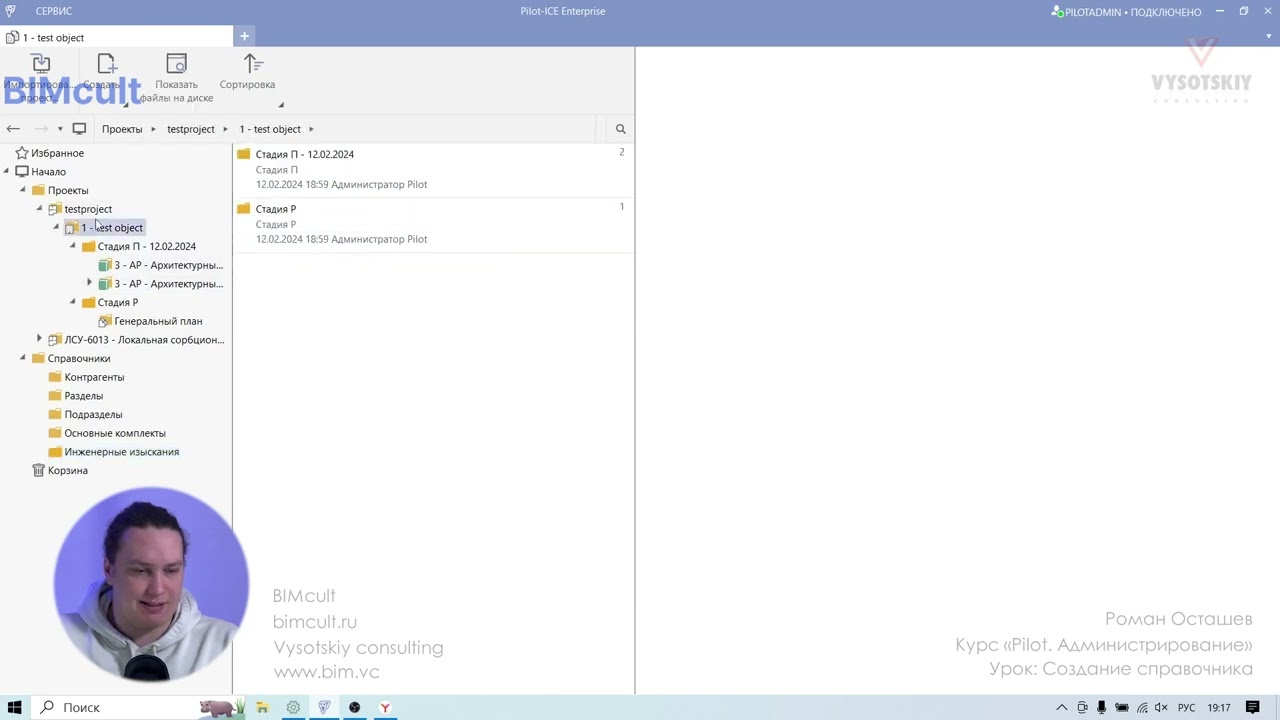This screenshot has height=720, width=1280.
Task: Add a new tab with plus button
Action: (244, 37)
